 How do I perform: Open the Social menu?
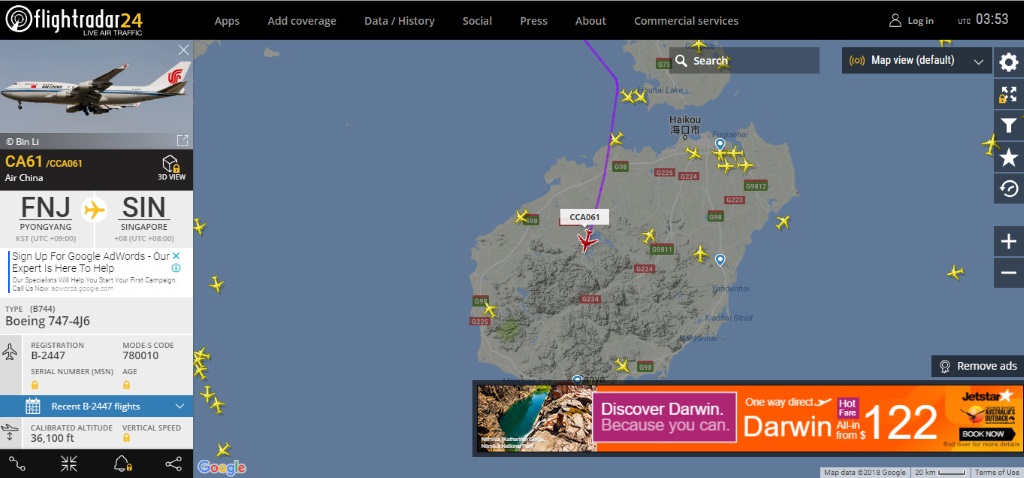tap(477, 21)
